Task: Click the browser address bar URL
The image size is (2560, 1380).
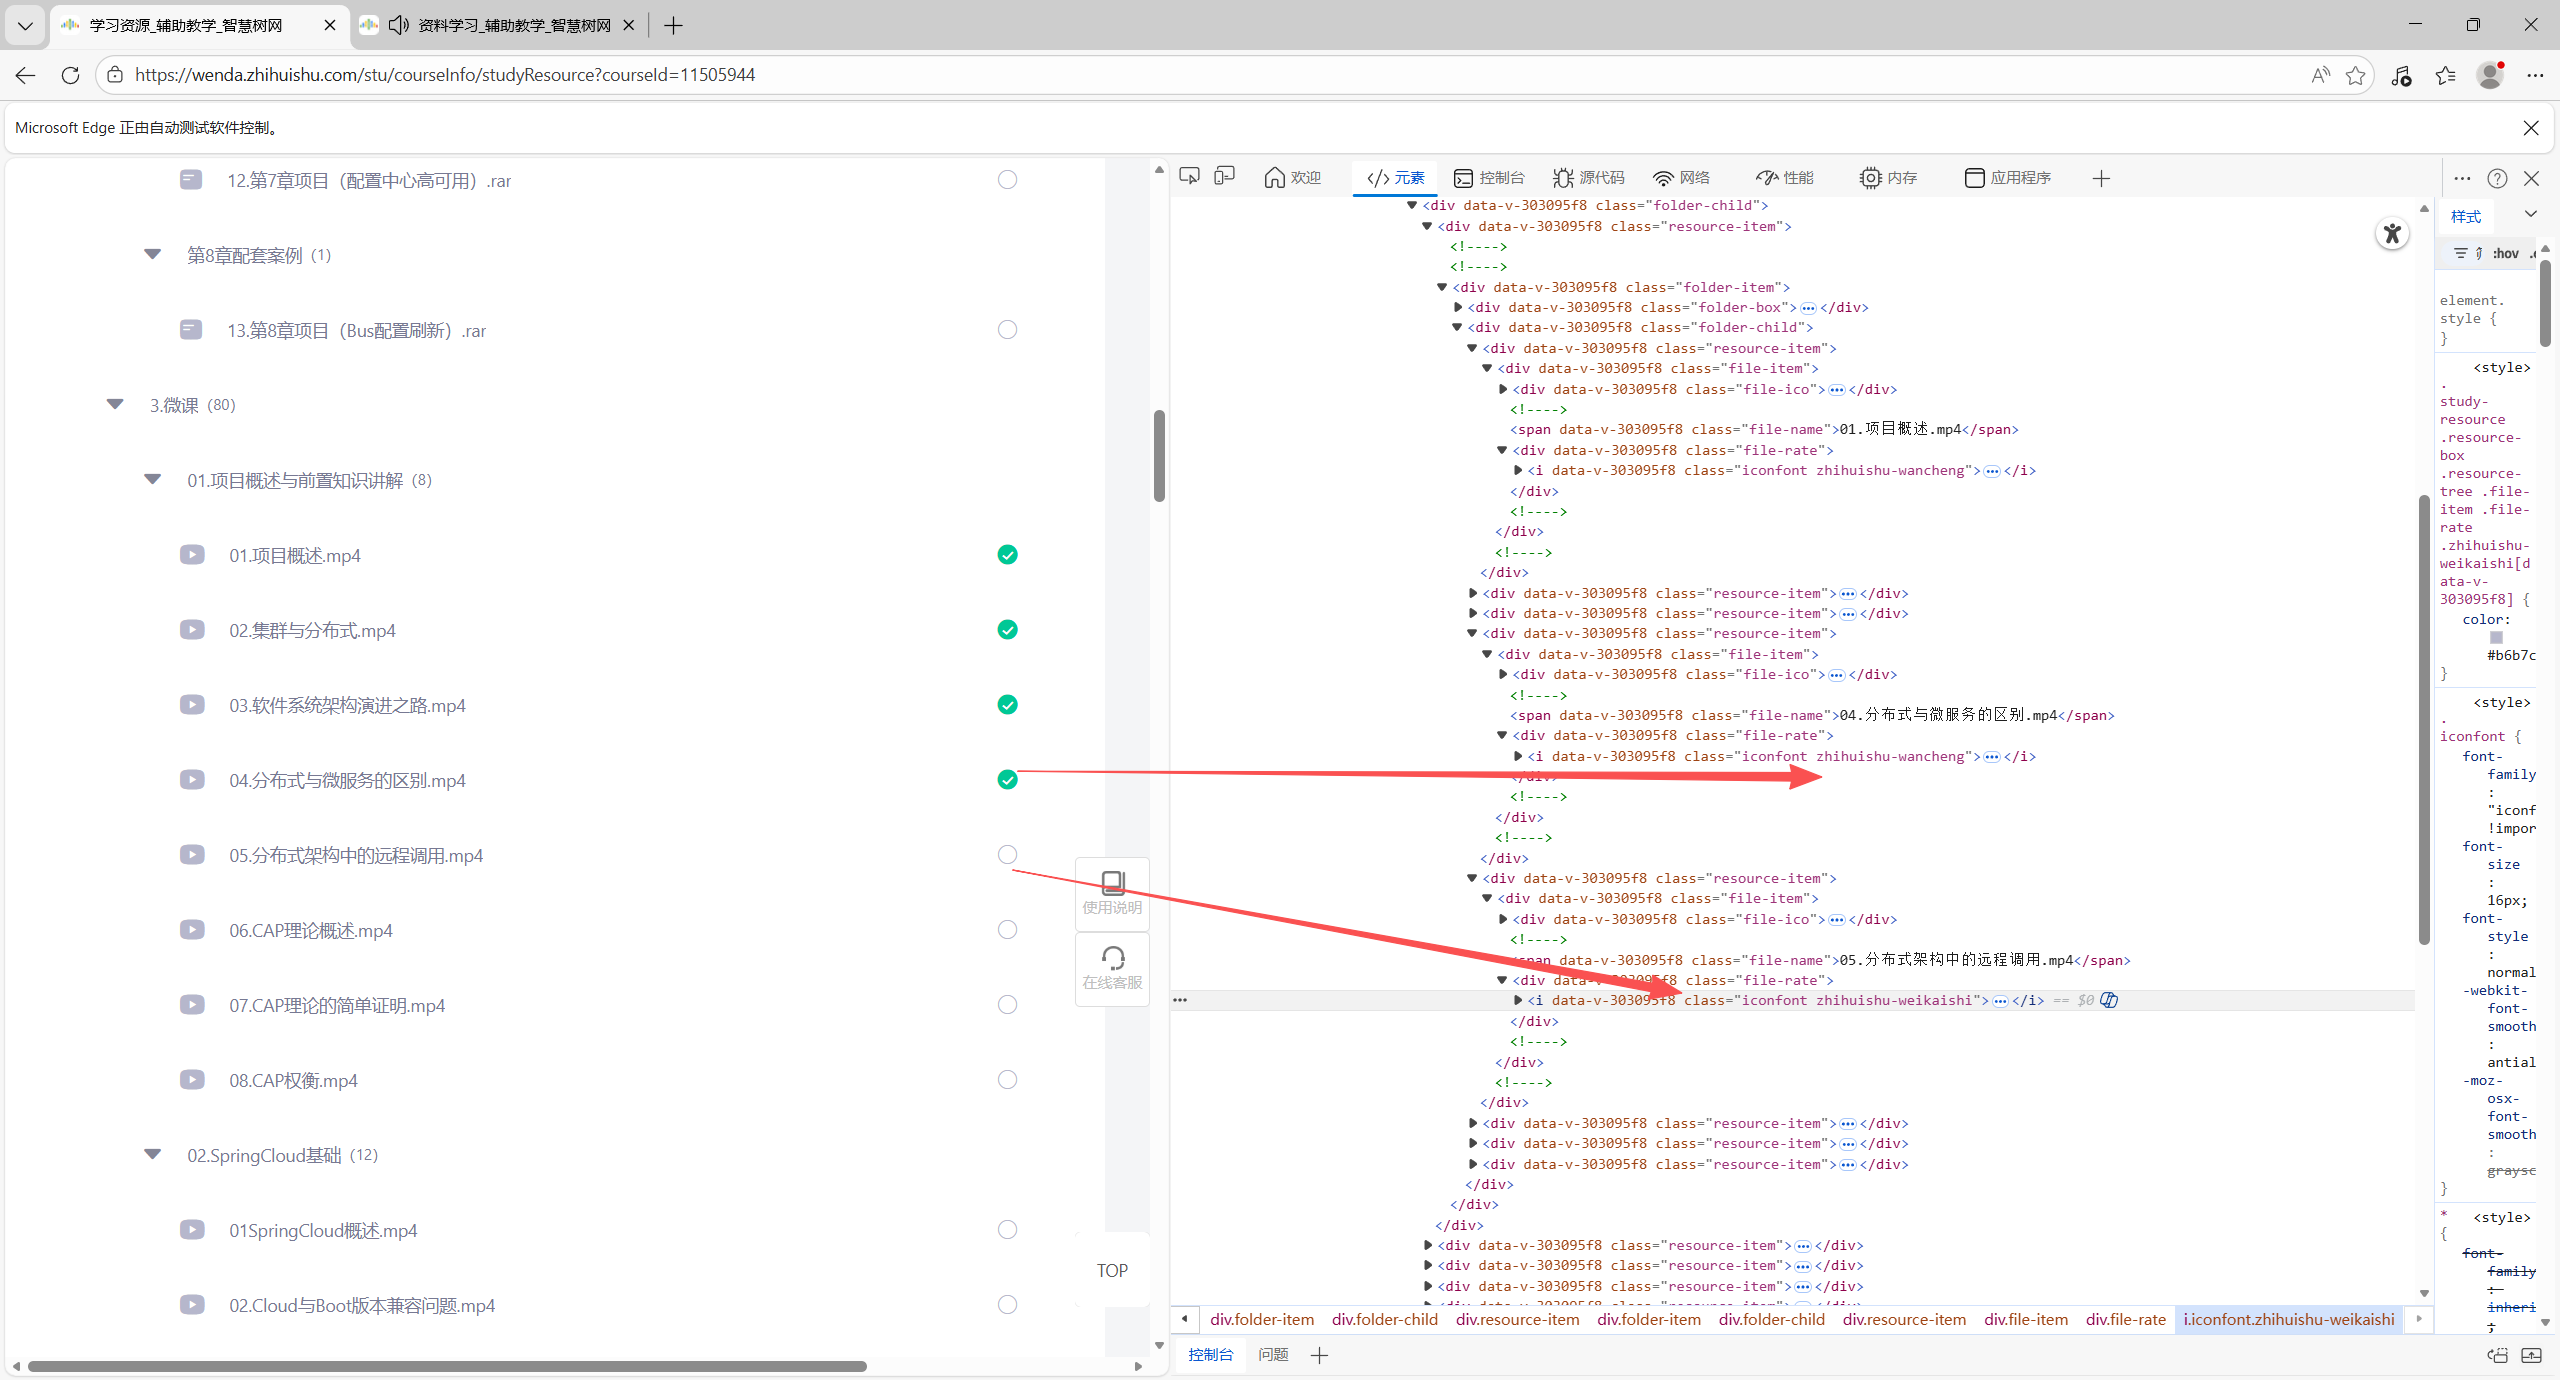Action: click(445, 75)
